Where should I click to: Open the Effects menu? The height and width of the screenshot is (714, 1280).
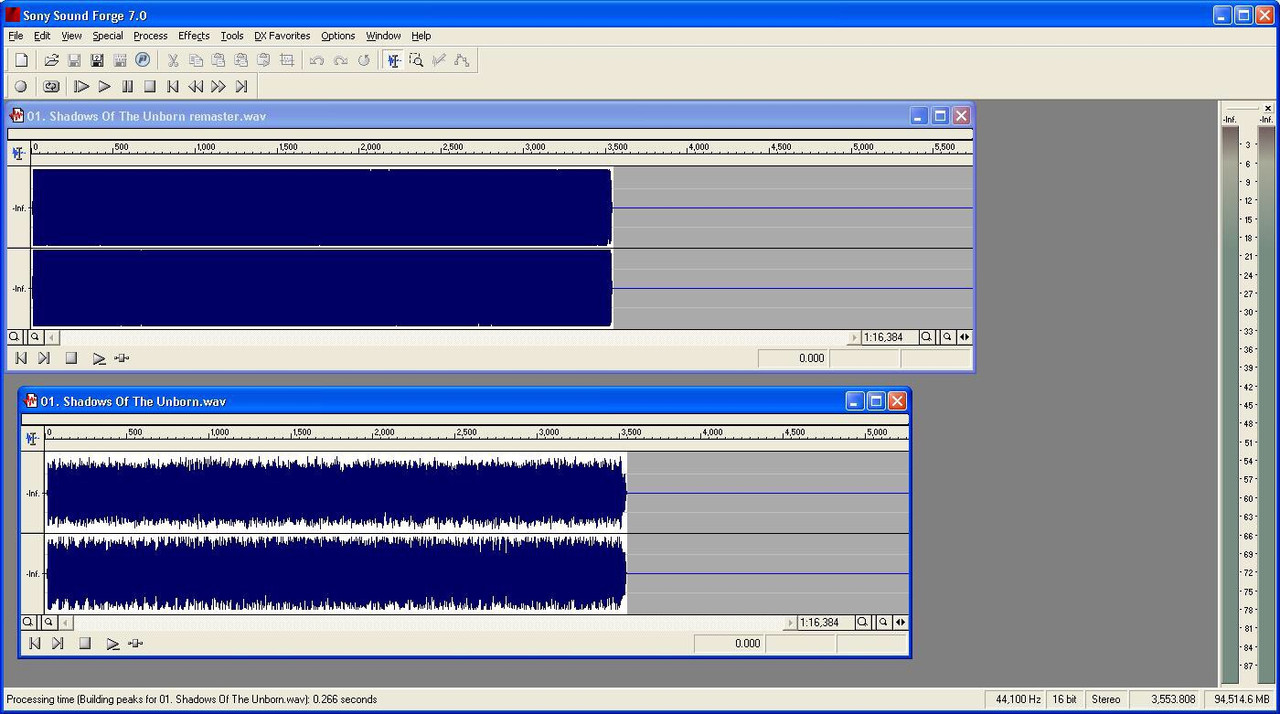tap(194, 36)
